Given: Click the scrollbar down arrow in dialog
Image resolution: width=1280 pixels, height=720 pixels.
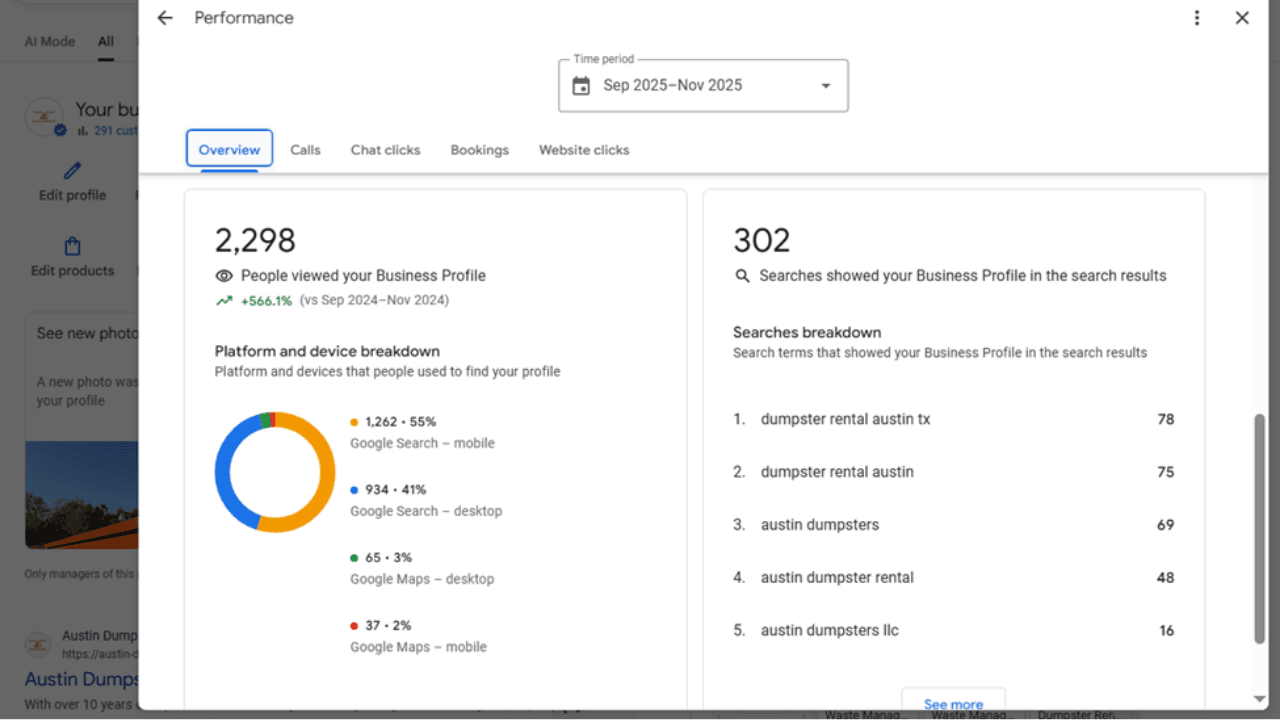Looking at the screenshot, I should (1259, 699).
